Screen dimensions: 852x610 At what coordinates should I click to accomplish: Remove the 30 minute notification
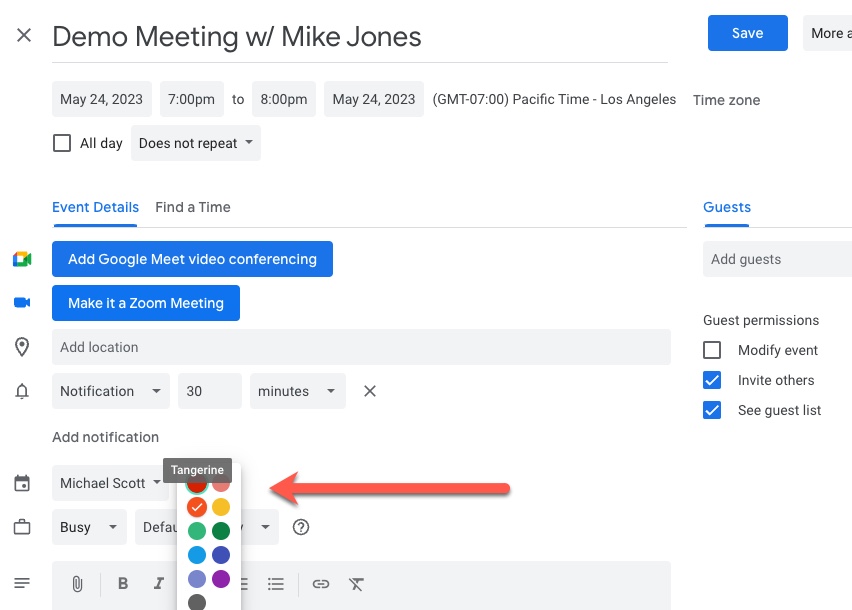(369, 391)
